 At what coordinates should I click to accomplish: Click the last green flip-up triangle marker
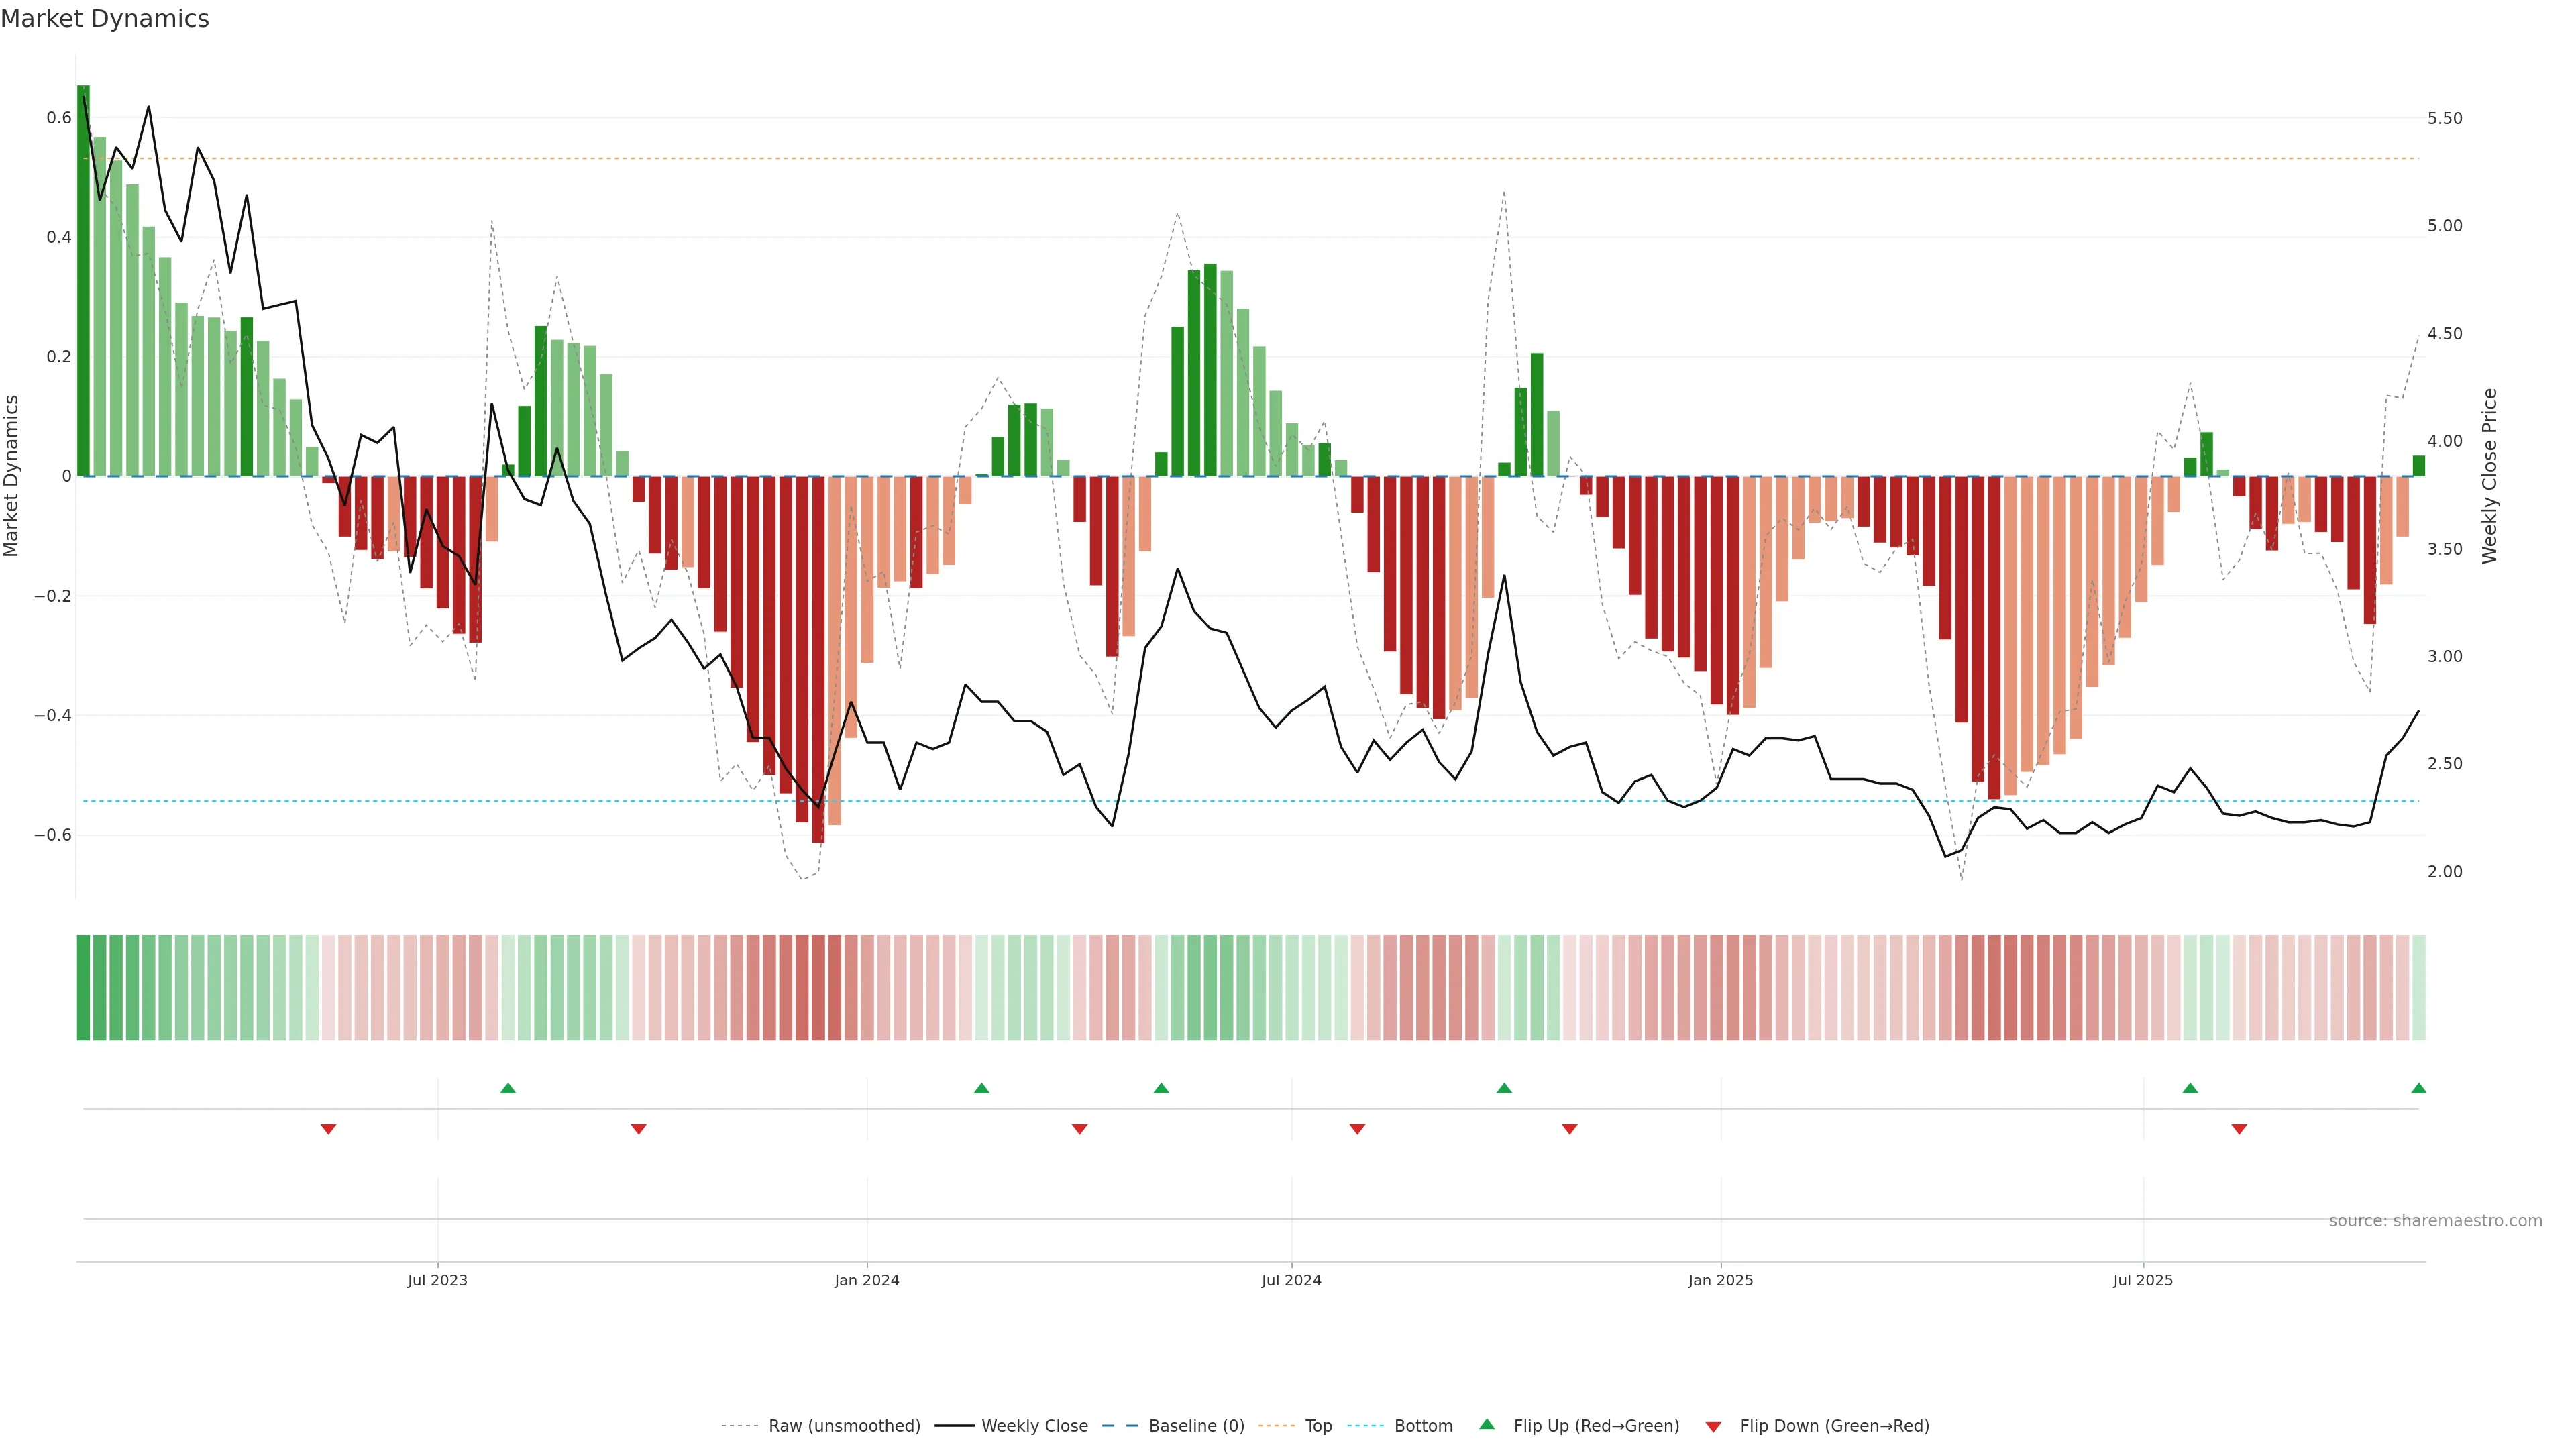[2418, 1088]
